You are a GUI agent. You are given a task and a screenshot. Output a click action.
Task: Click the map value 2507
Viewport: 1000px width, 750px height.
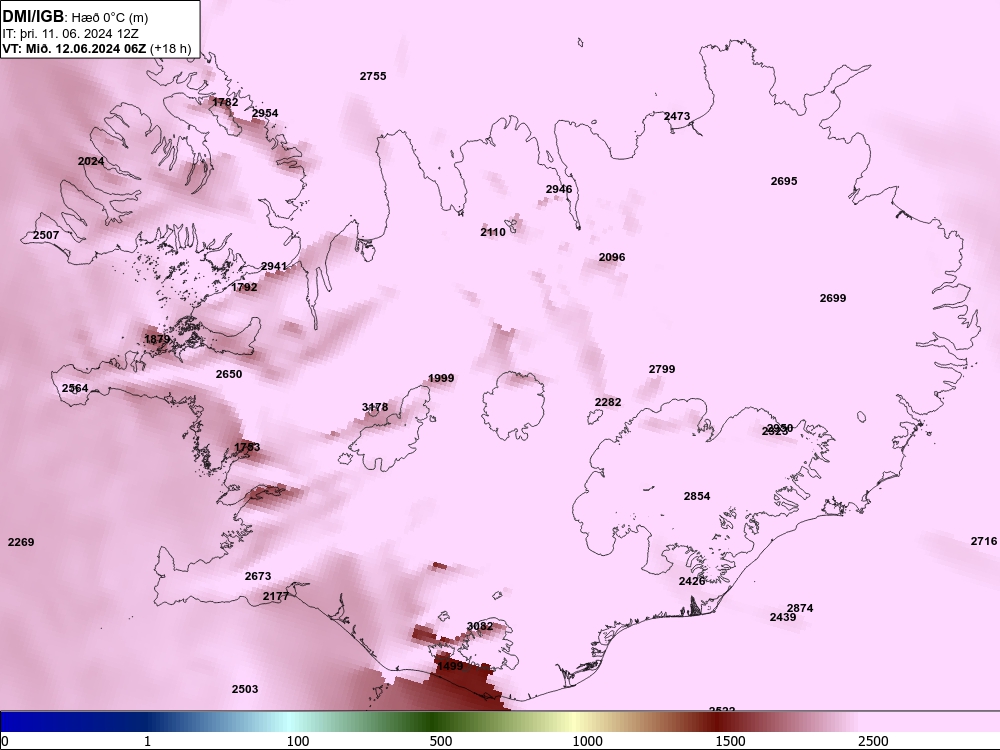pos(45,235)
